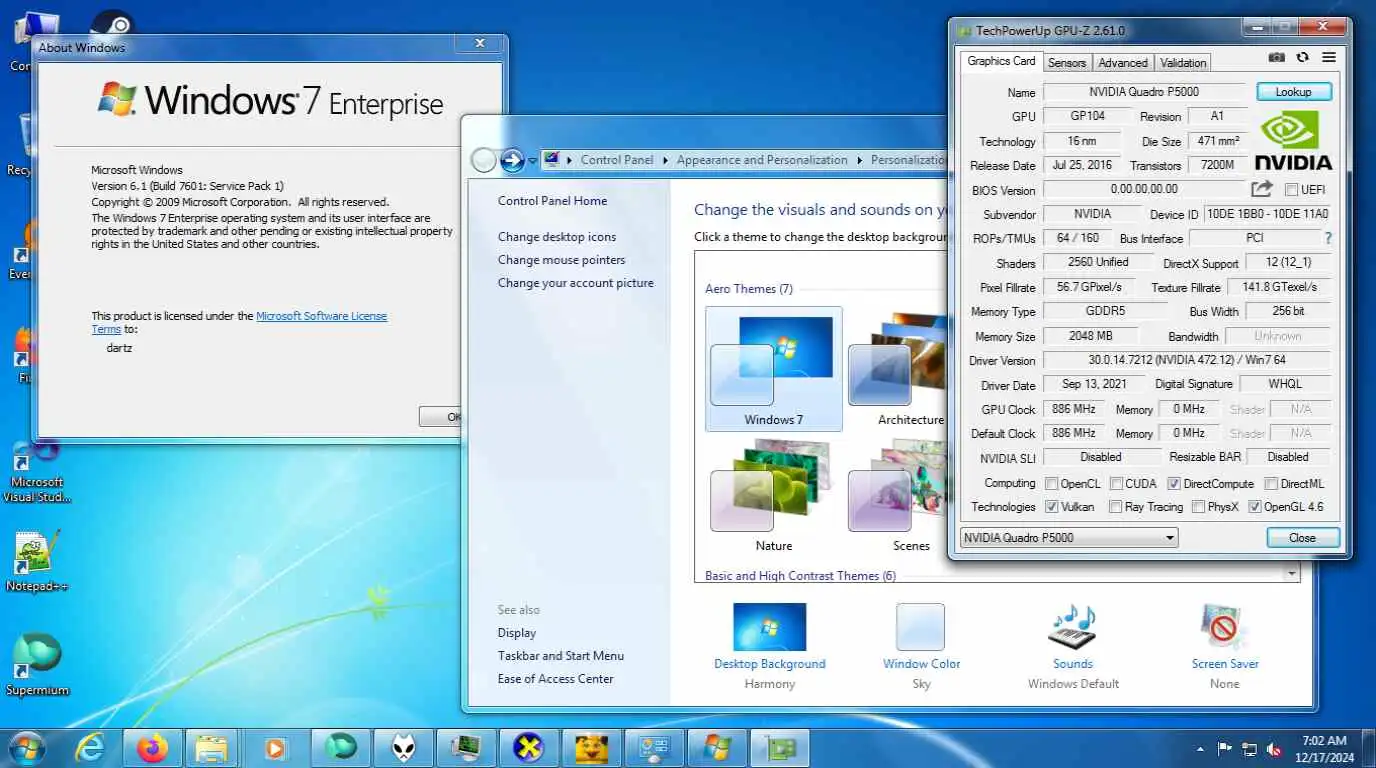
Task: Click the Close button in GPU-Z
Action: click(1302, 538)
